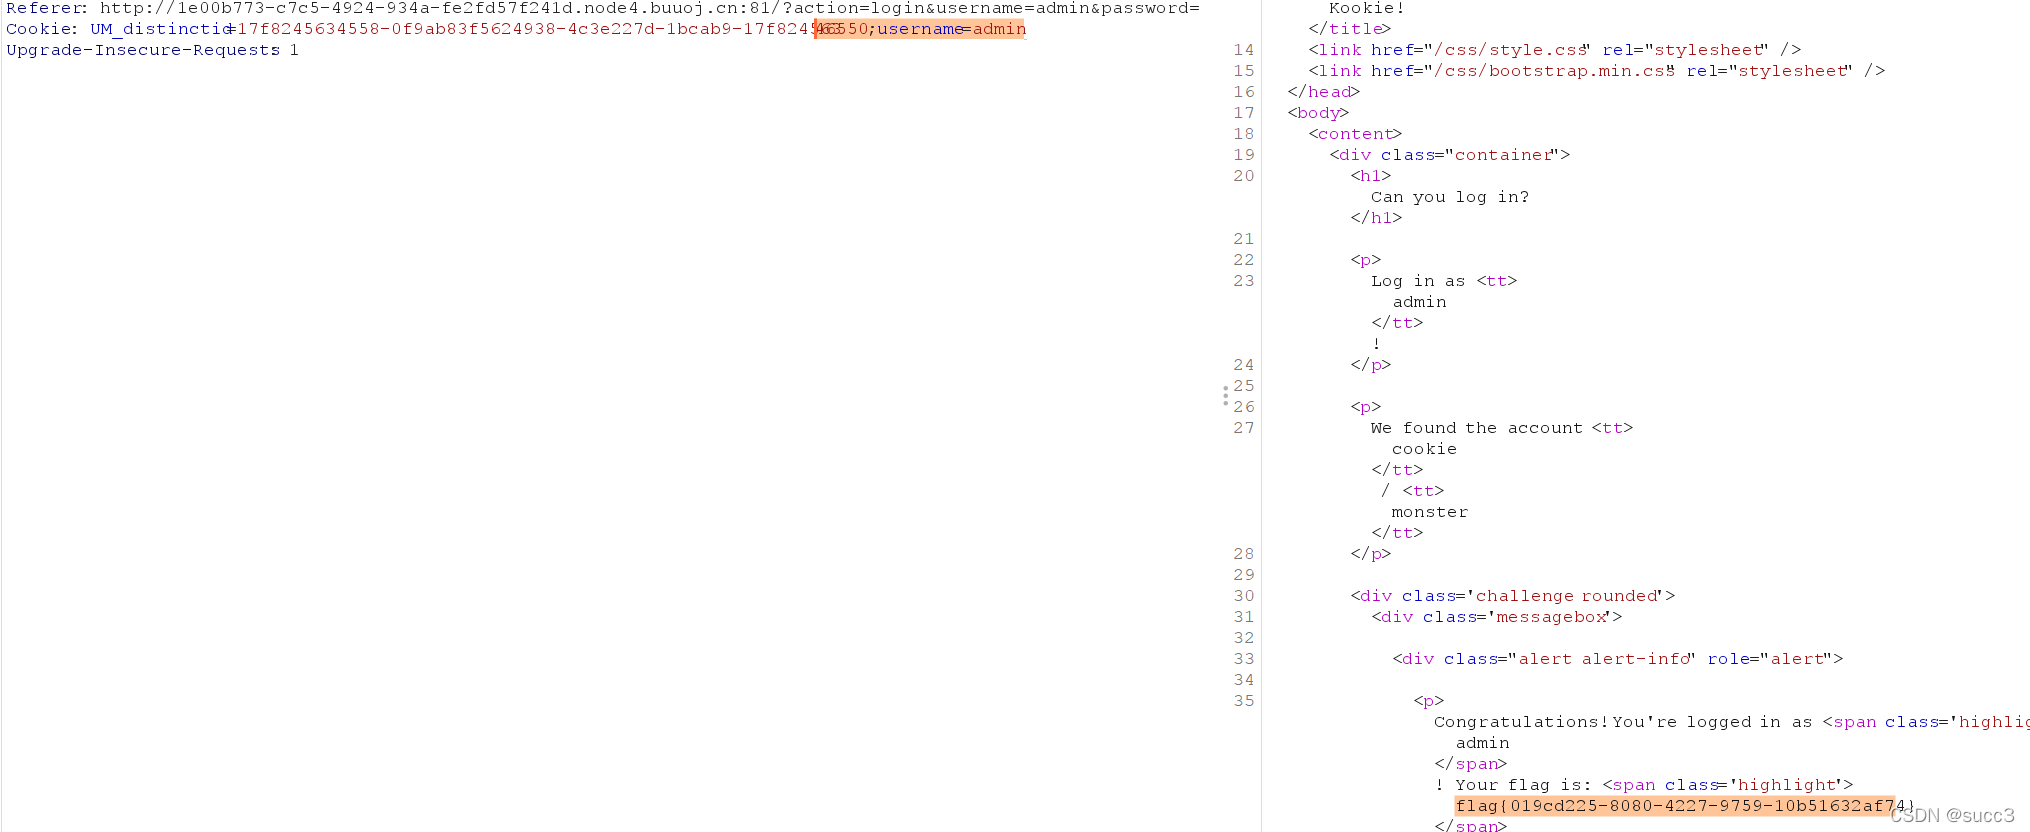Click the 'Can you log in?' heading text
The width and height of the screenshot is (2030, 832).
click(1449, 197)
